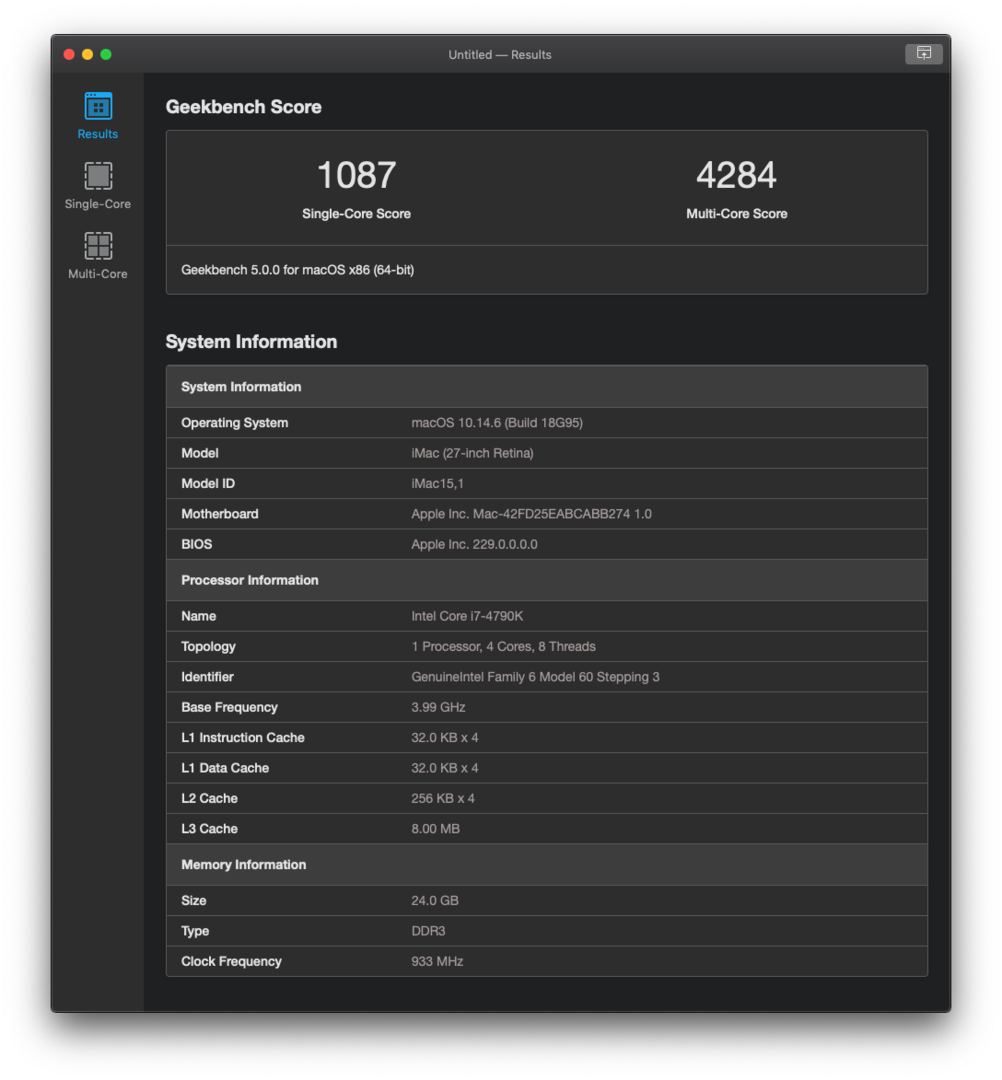Image resolution: width=1002 pixels, height=1080 pixels.
Task: Click the single-core score value 1087
Action: point(356,175)
